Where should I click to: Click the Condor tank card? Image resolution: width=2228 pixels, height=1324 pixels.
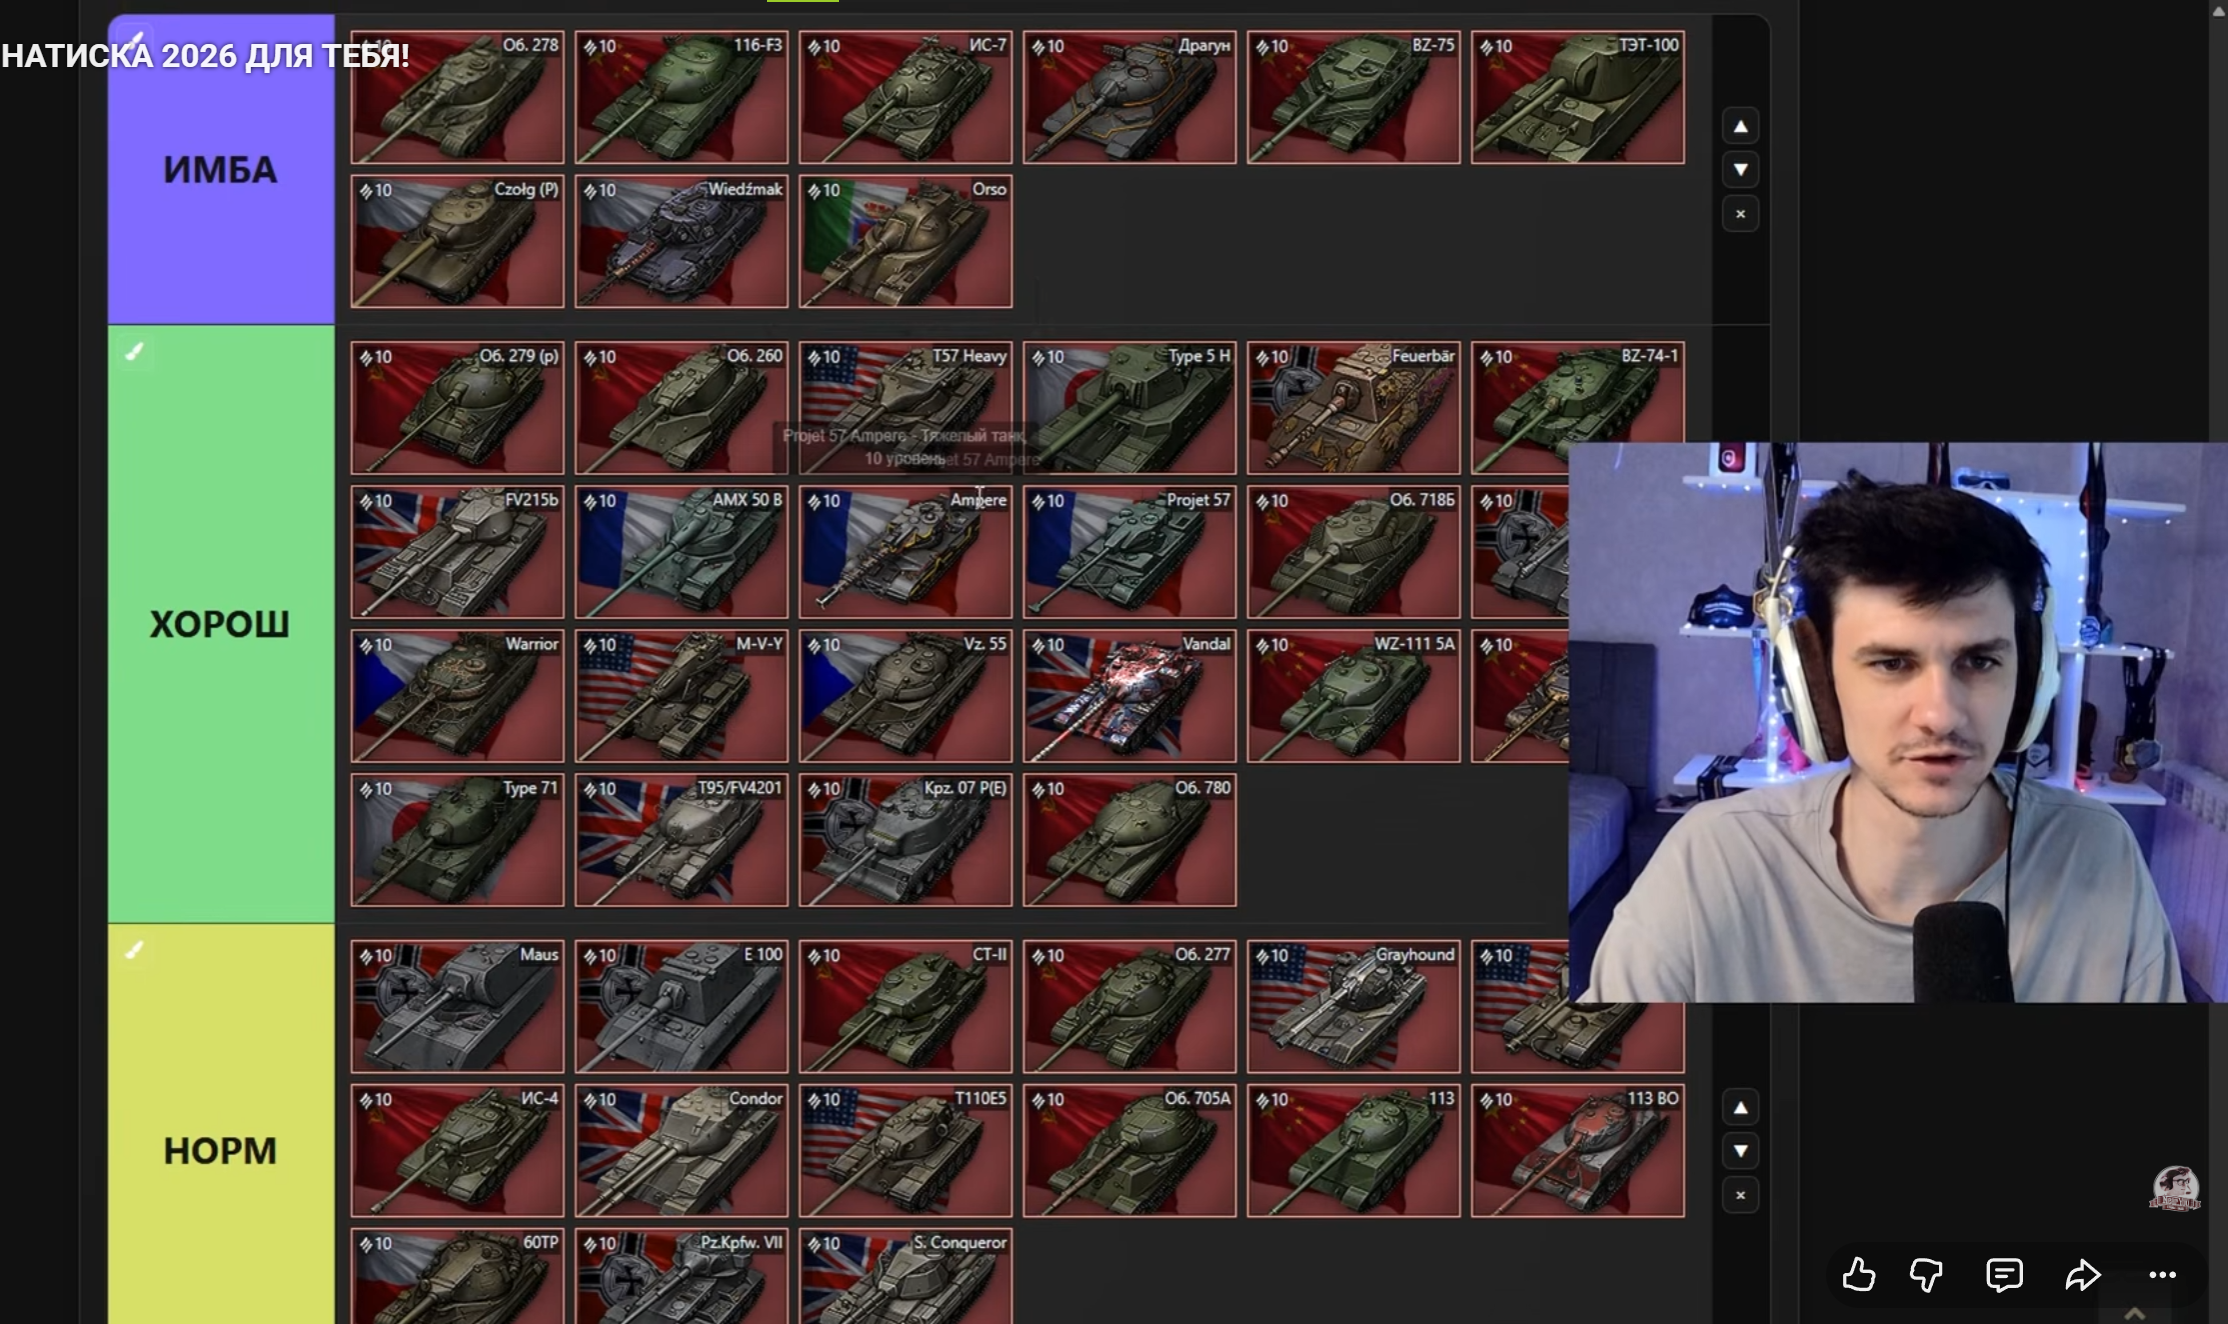(681, 1151)
